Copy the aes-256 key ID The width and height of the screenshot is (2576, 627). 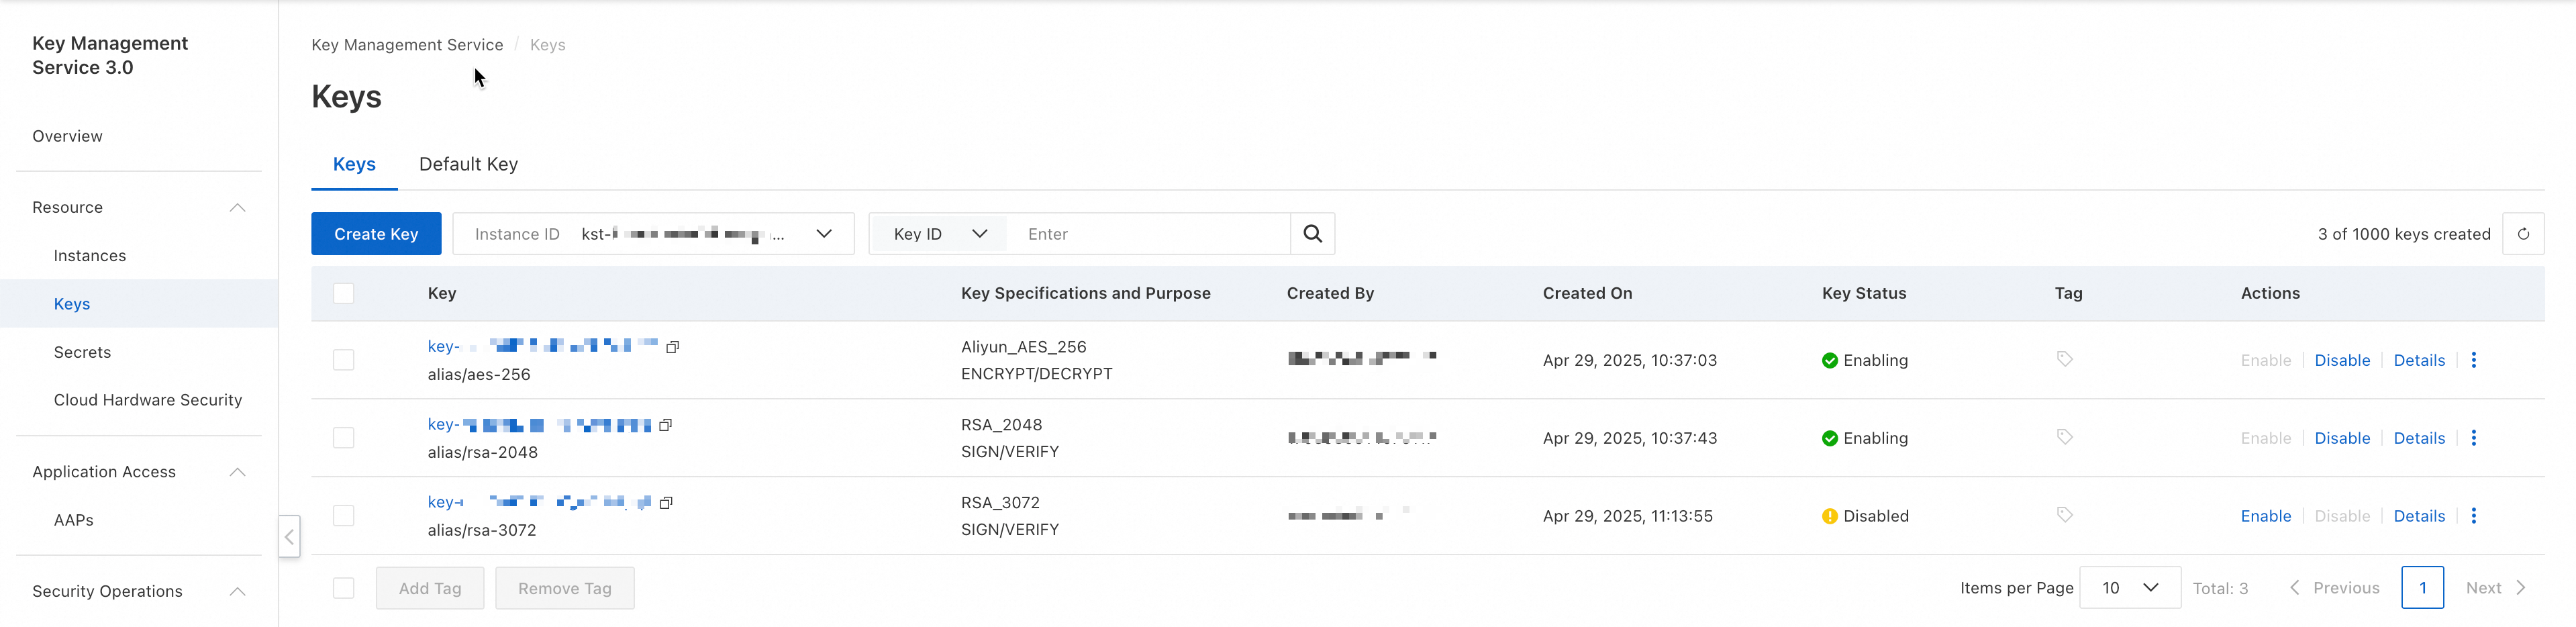pyautogui.click(x=673, y=347)
